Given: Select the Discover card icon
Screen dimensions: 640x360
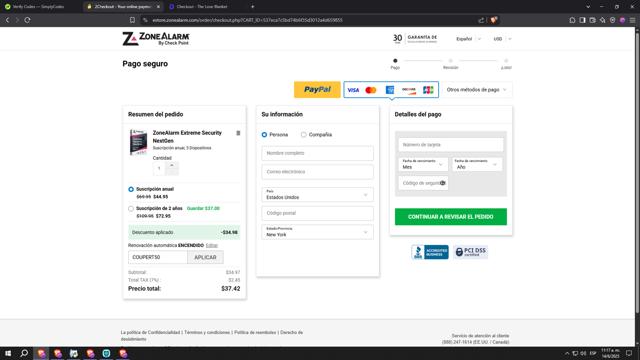Looking at the screenshot, I should 409,90.
